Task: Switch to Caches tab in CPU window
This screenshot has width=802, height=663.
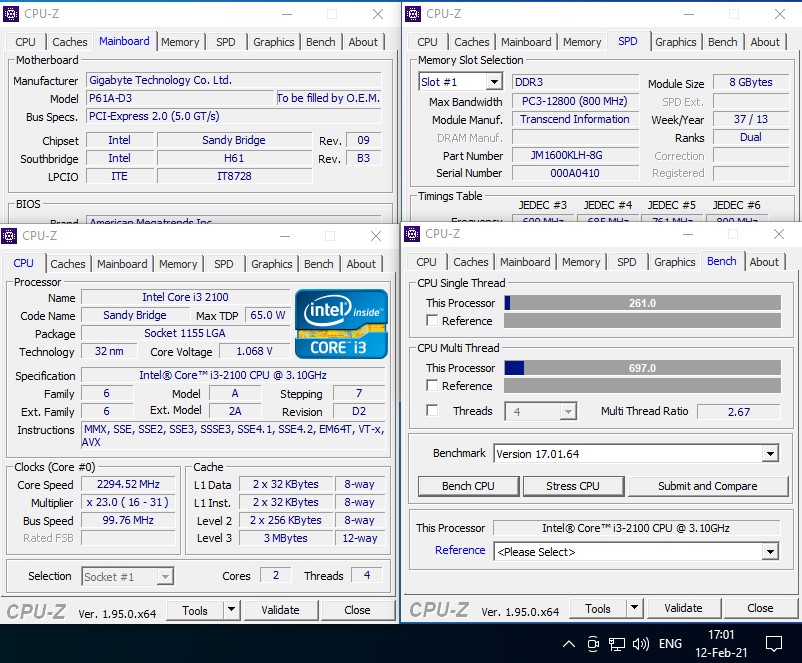Action: pyautogui.click(x=68, y=264)
